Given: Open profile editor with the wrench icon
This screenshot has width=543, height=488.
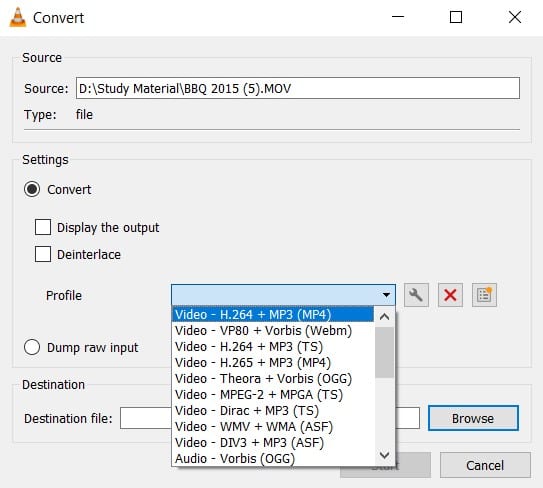Looking at the screenshot, I should [416, 295].
